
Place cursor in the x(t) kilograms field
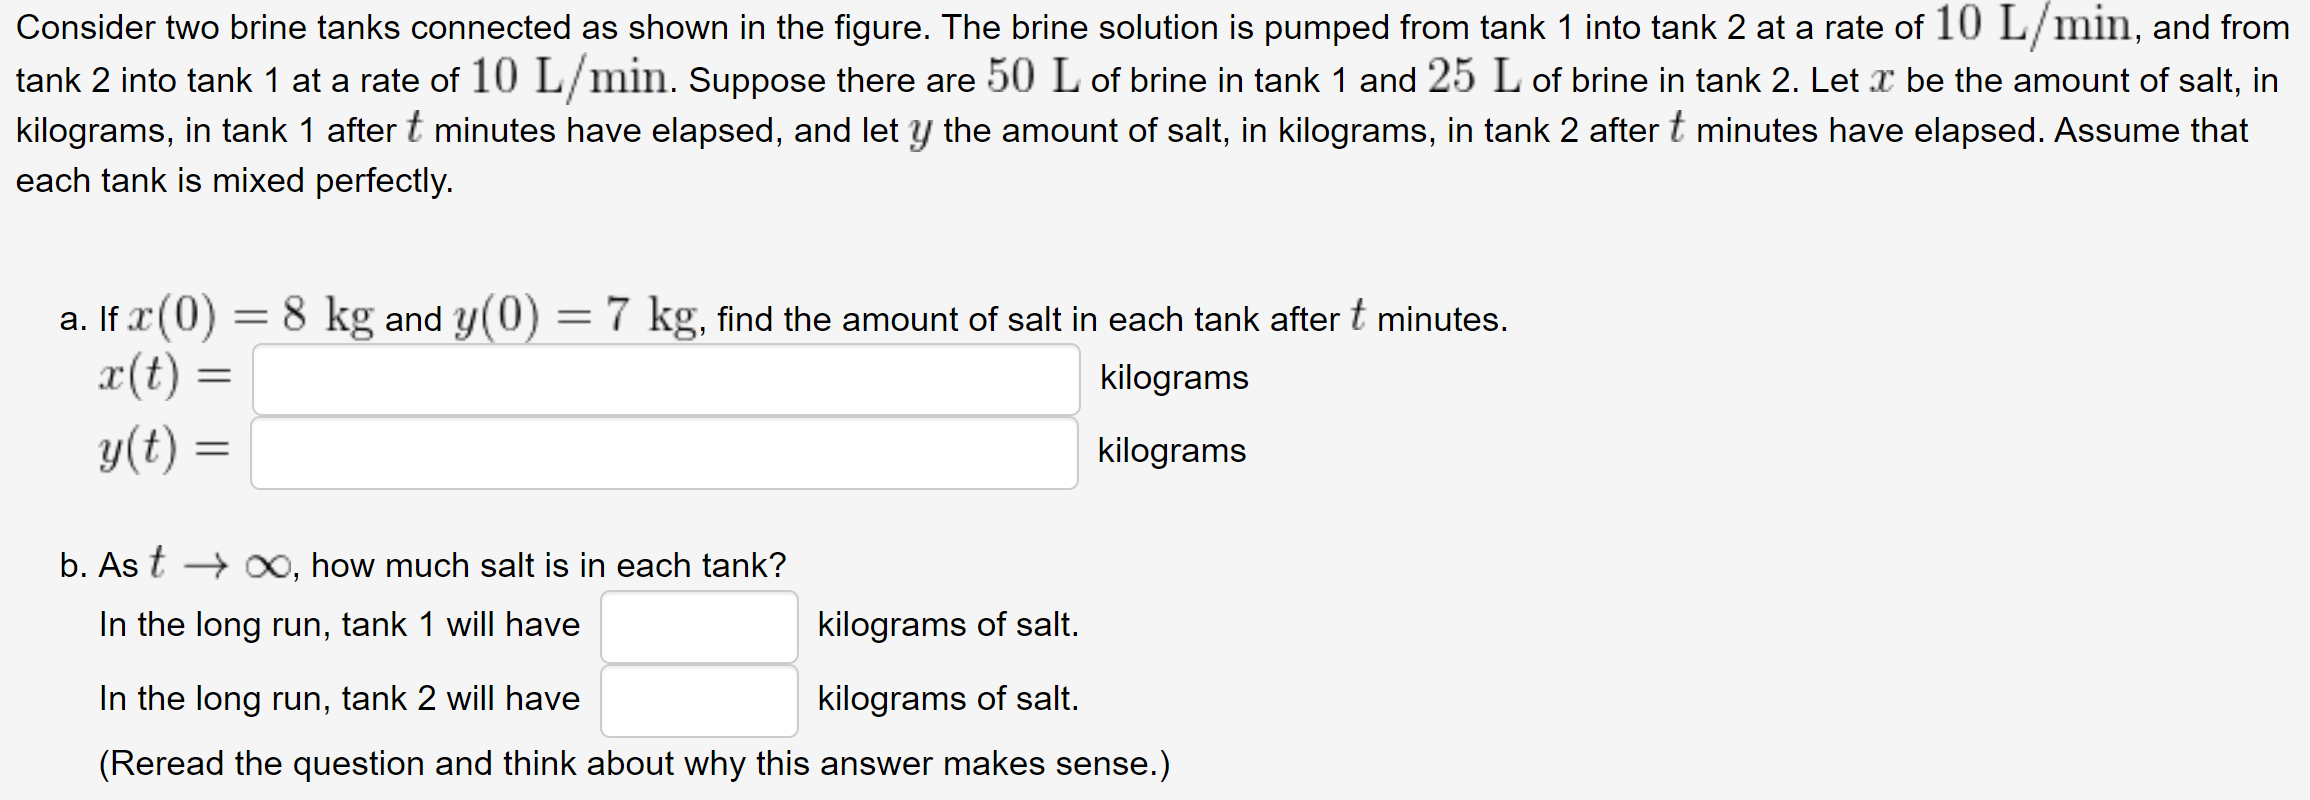(x=665, y=378)
